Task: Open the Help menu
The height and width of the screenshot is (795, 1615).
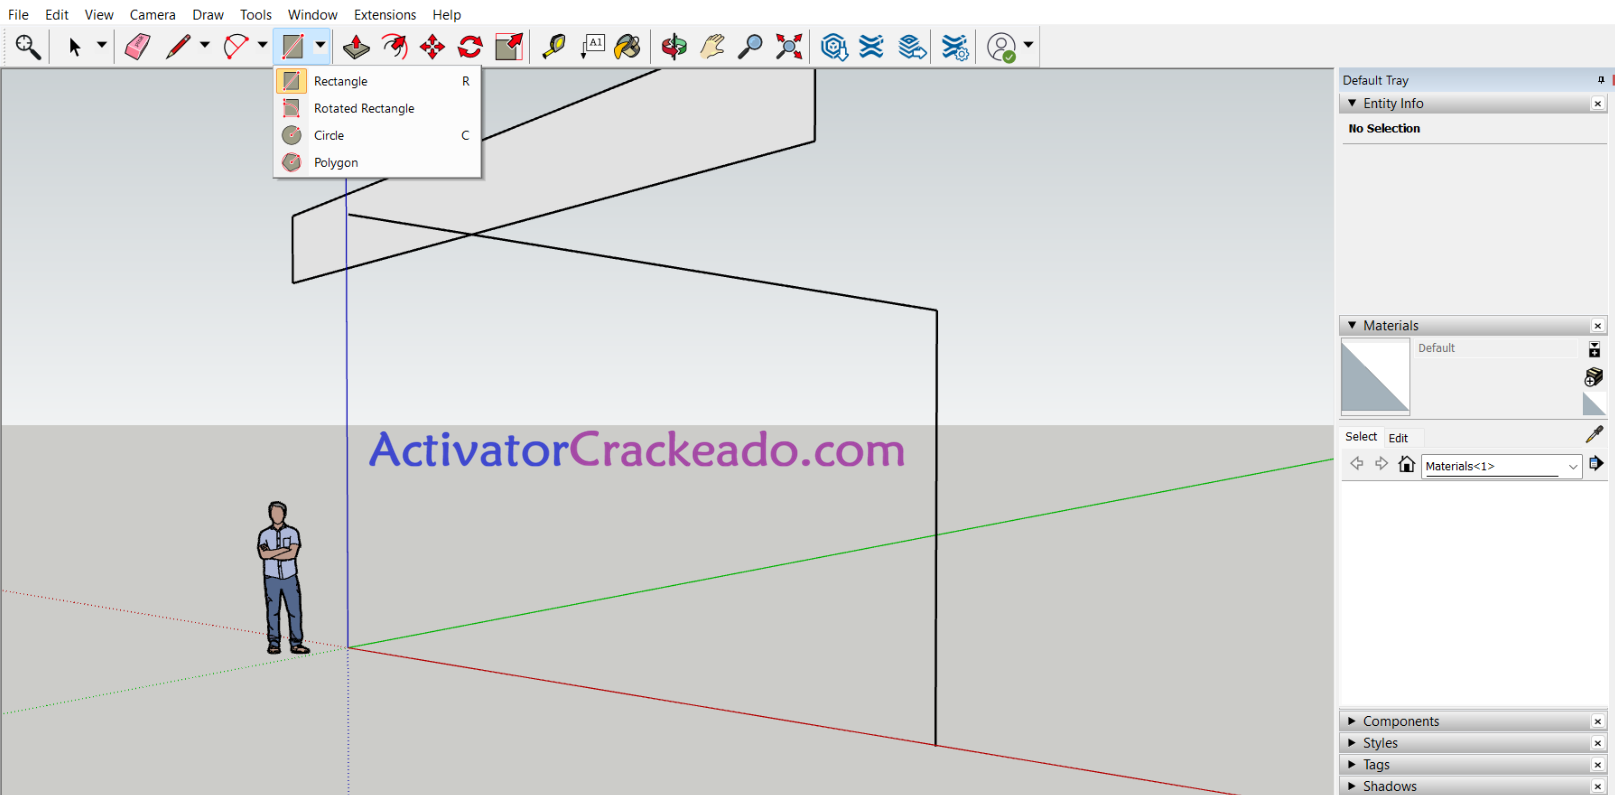Action: (447, 14)
